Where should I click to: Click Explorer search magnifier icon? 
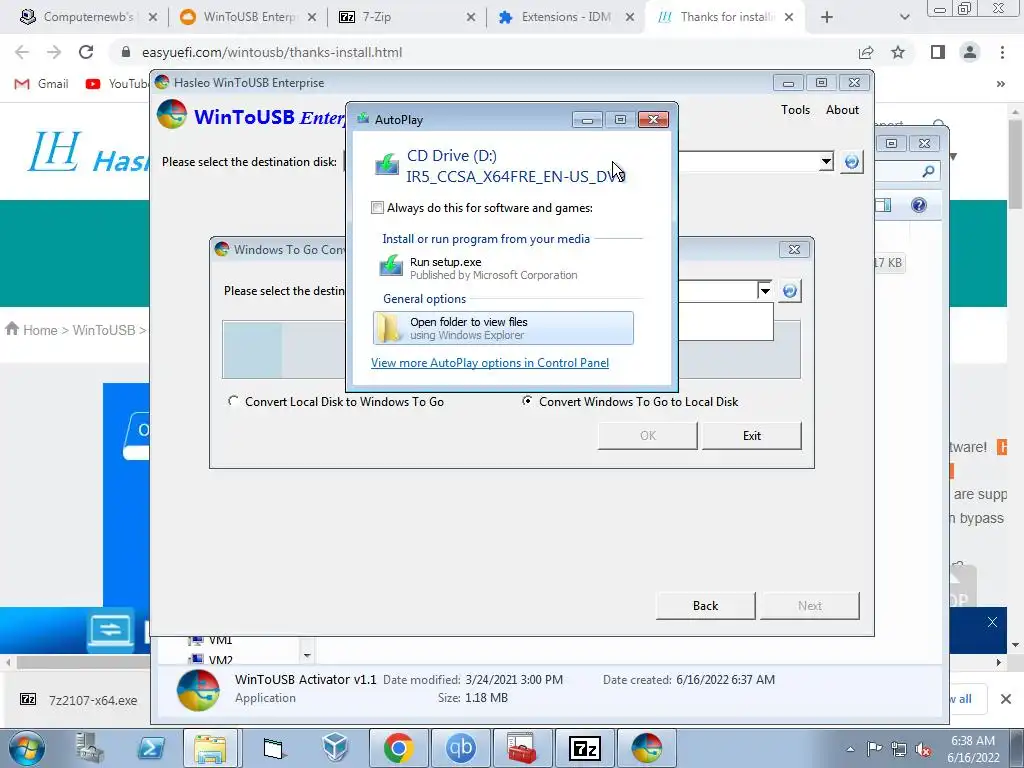[928, 172]
